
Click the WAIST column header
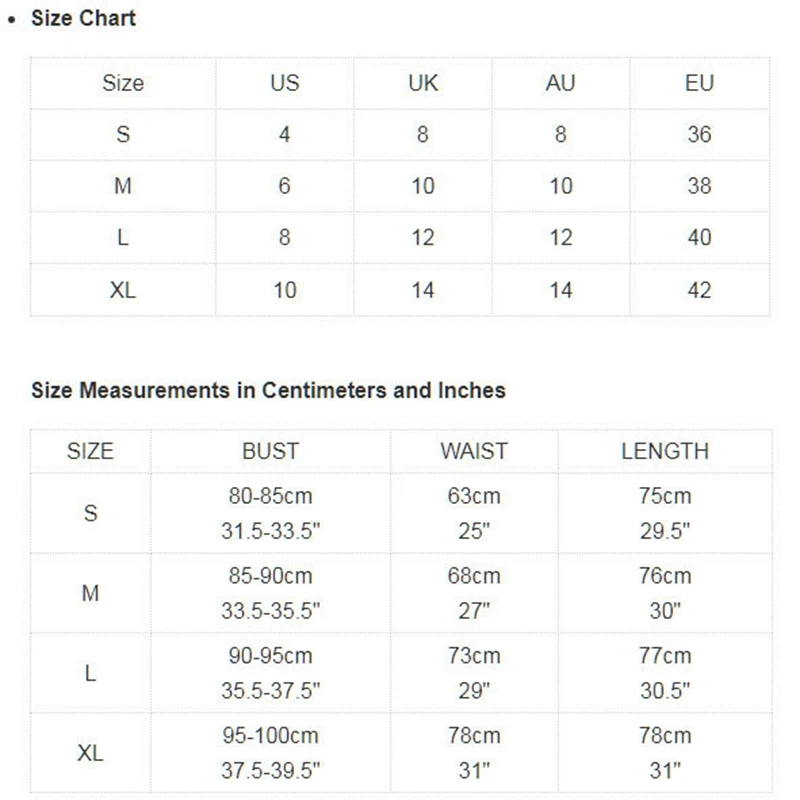[473, 451]
